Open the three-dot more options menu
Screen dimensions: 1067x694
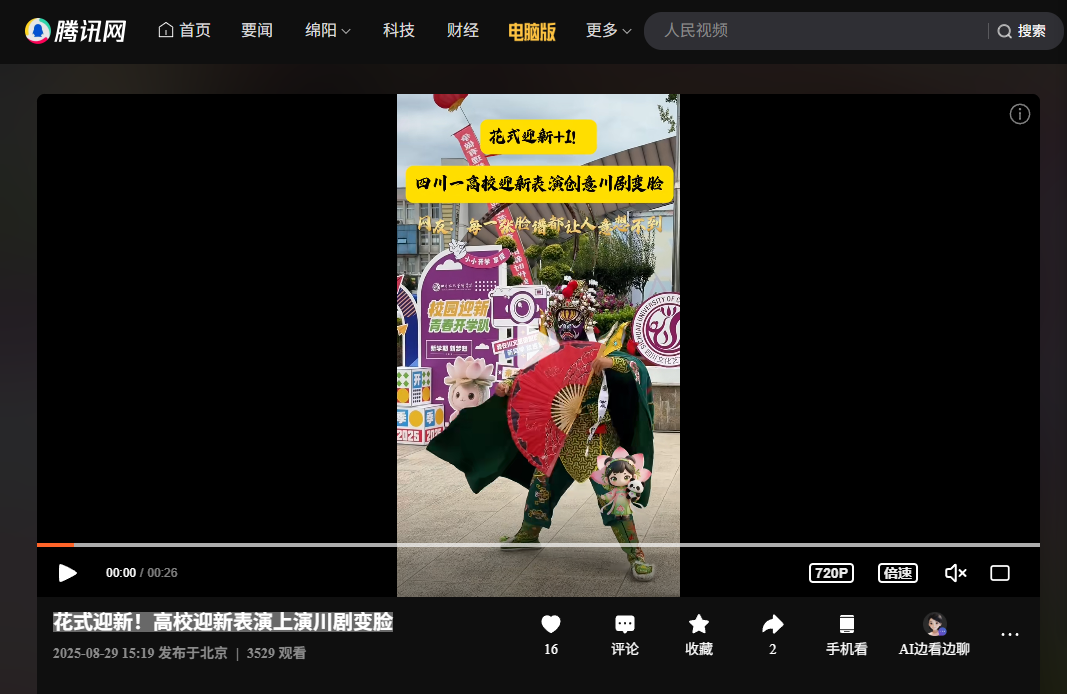tap(1010, 635)
